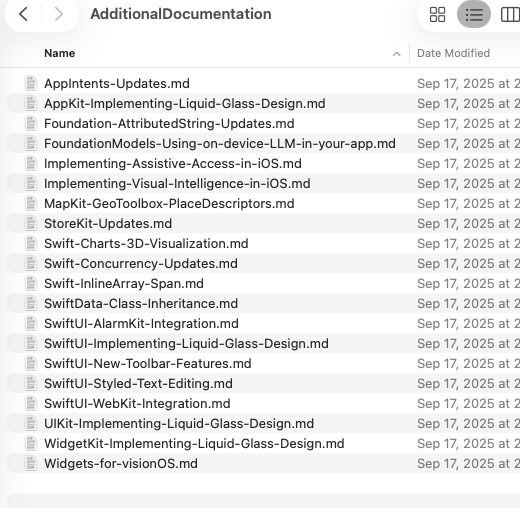
Task: Click document icon of Foundation-AttributedString-Updates.md
Action: [x=31, y=123]
